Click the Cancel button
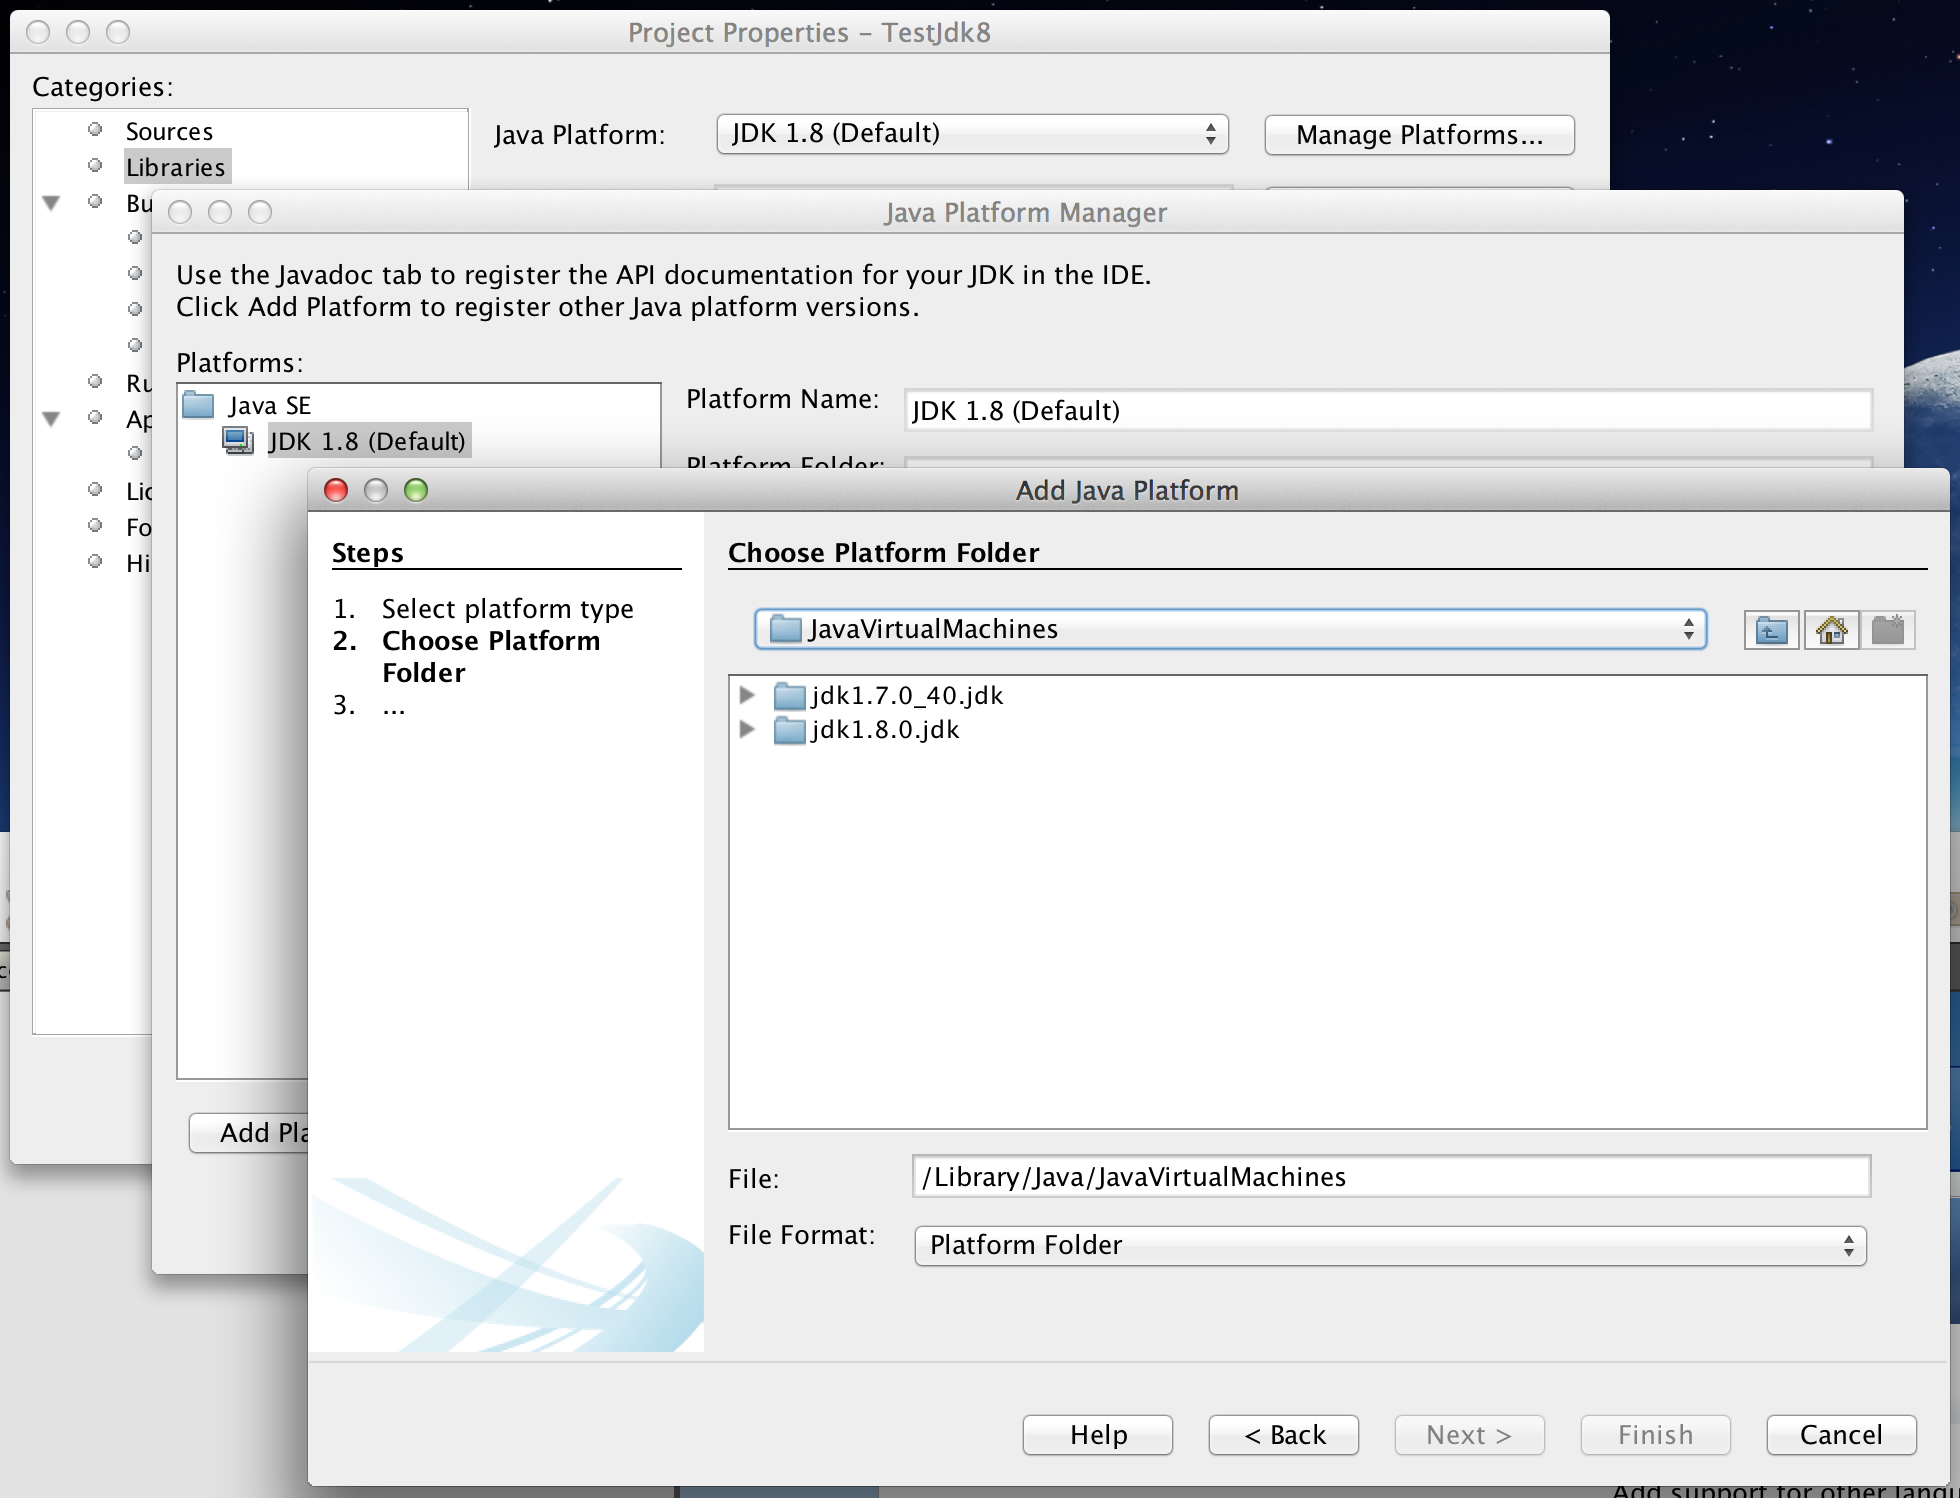Image resolution: width=1960 pixels, height=1498 pixels. click(1840, 1435)
